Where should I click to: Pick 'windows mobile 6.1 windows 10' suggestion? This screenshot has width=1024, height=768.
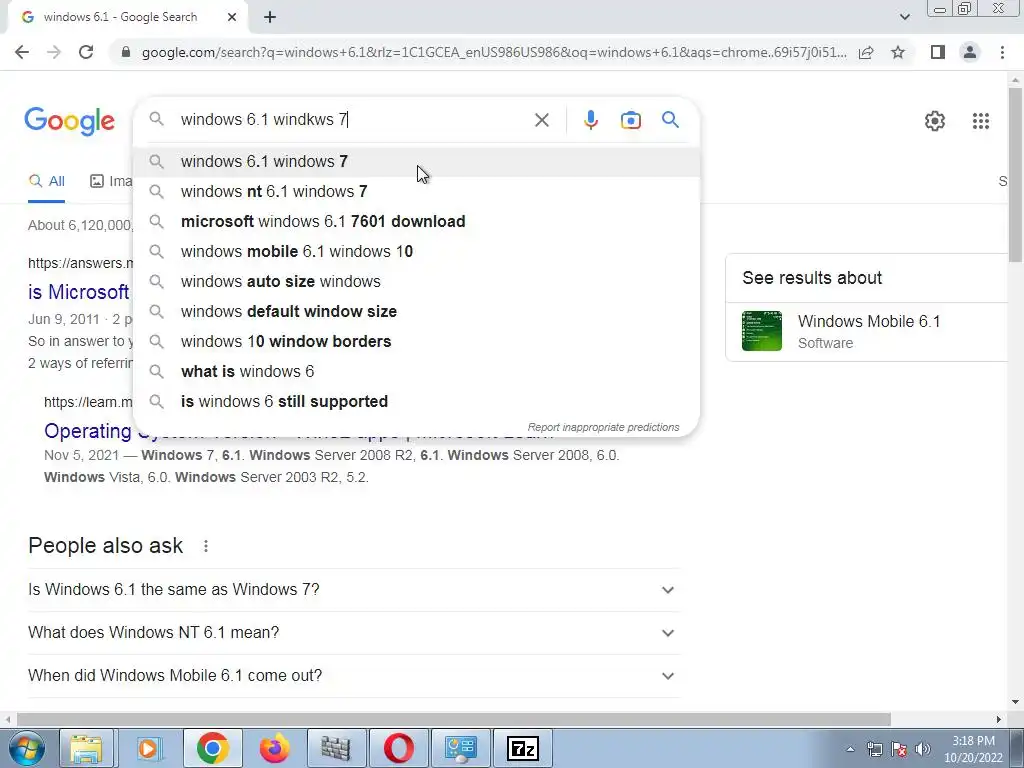[x=416, y=251]
